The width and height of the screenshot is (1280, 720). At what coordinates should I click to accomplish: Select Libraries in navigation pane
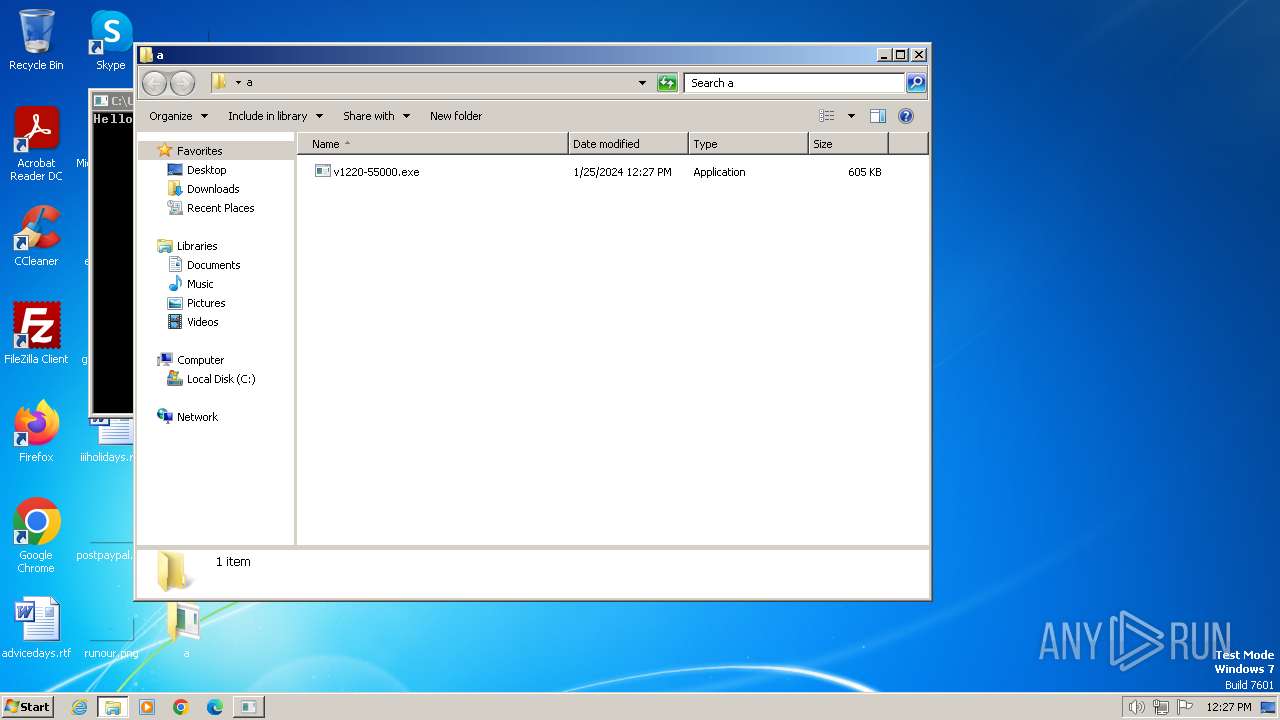click(x=197, y=246)
